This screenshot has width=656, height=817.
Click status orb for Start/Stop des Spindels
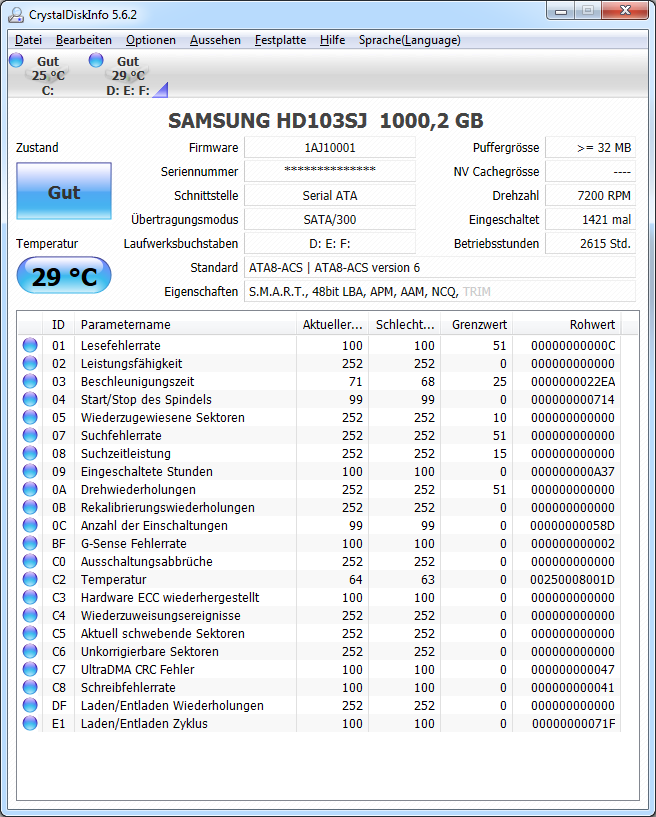tap(30, 399)
